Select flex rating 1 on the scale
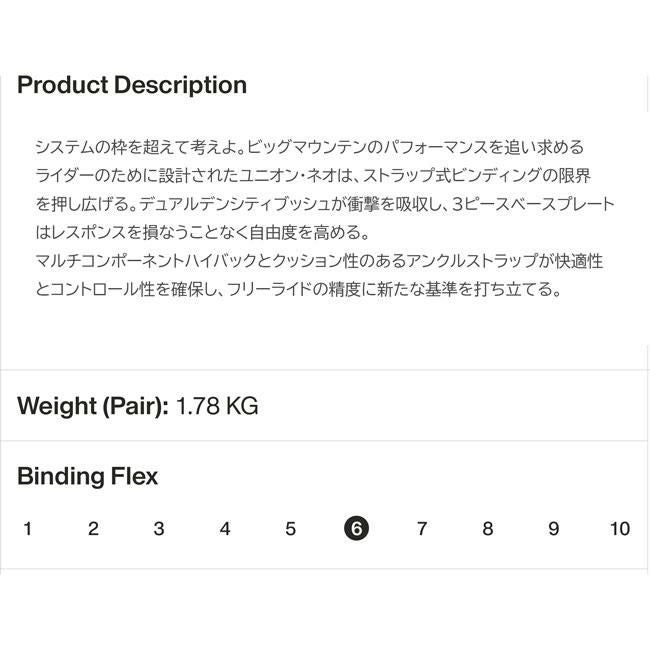This screenshot has height=650, width=650. pyautogui.click(x=27, y=529)
